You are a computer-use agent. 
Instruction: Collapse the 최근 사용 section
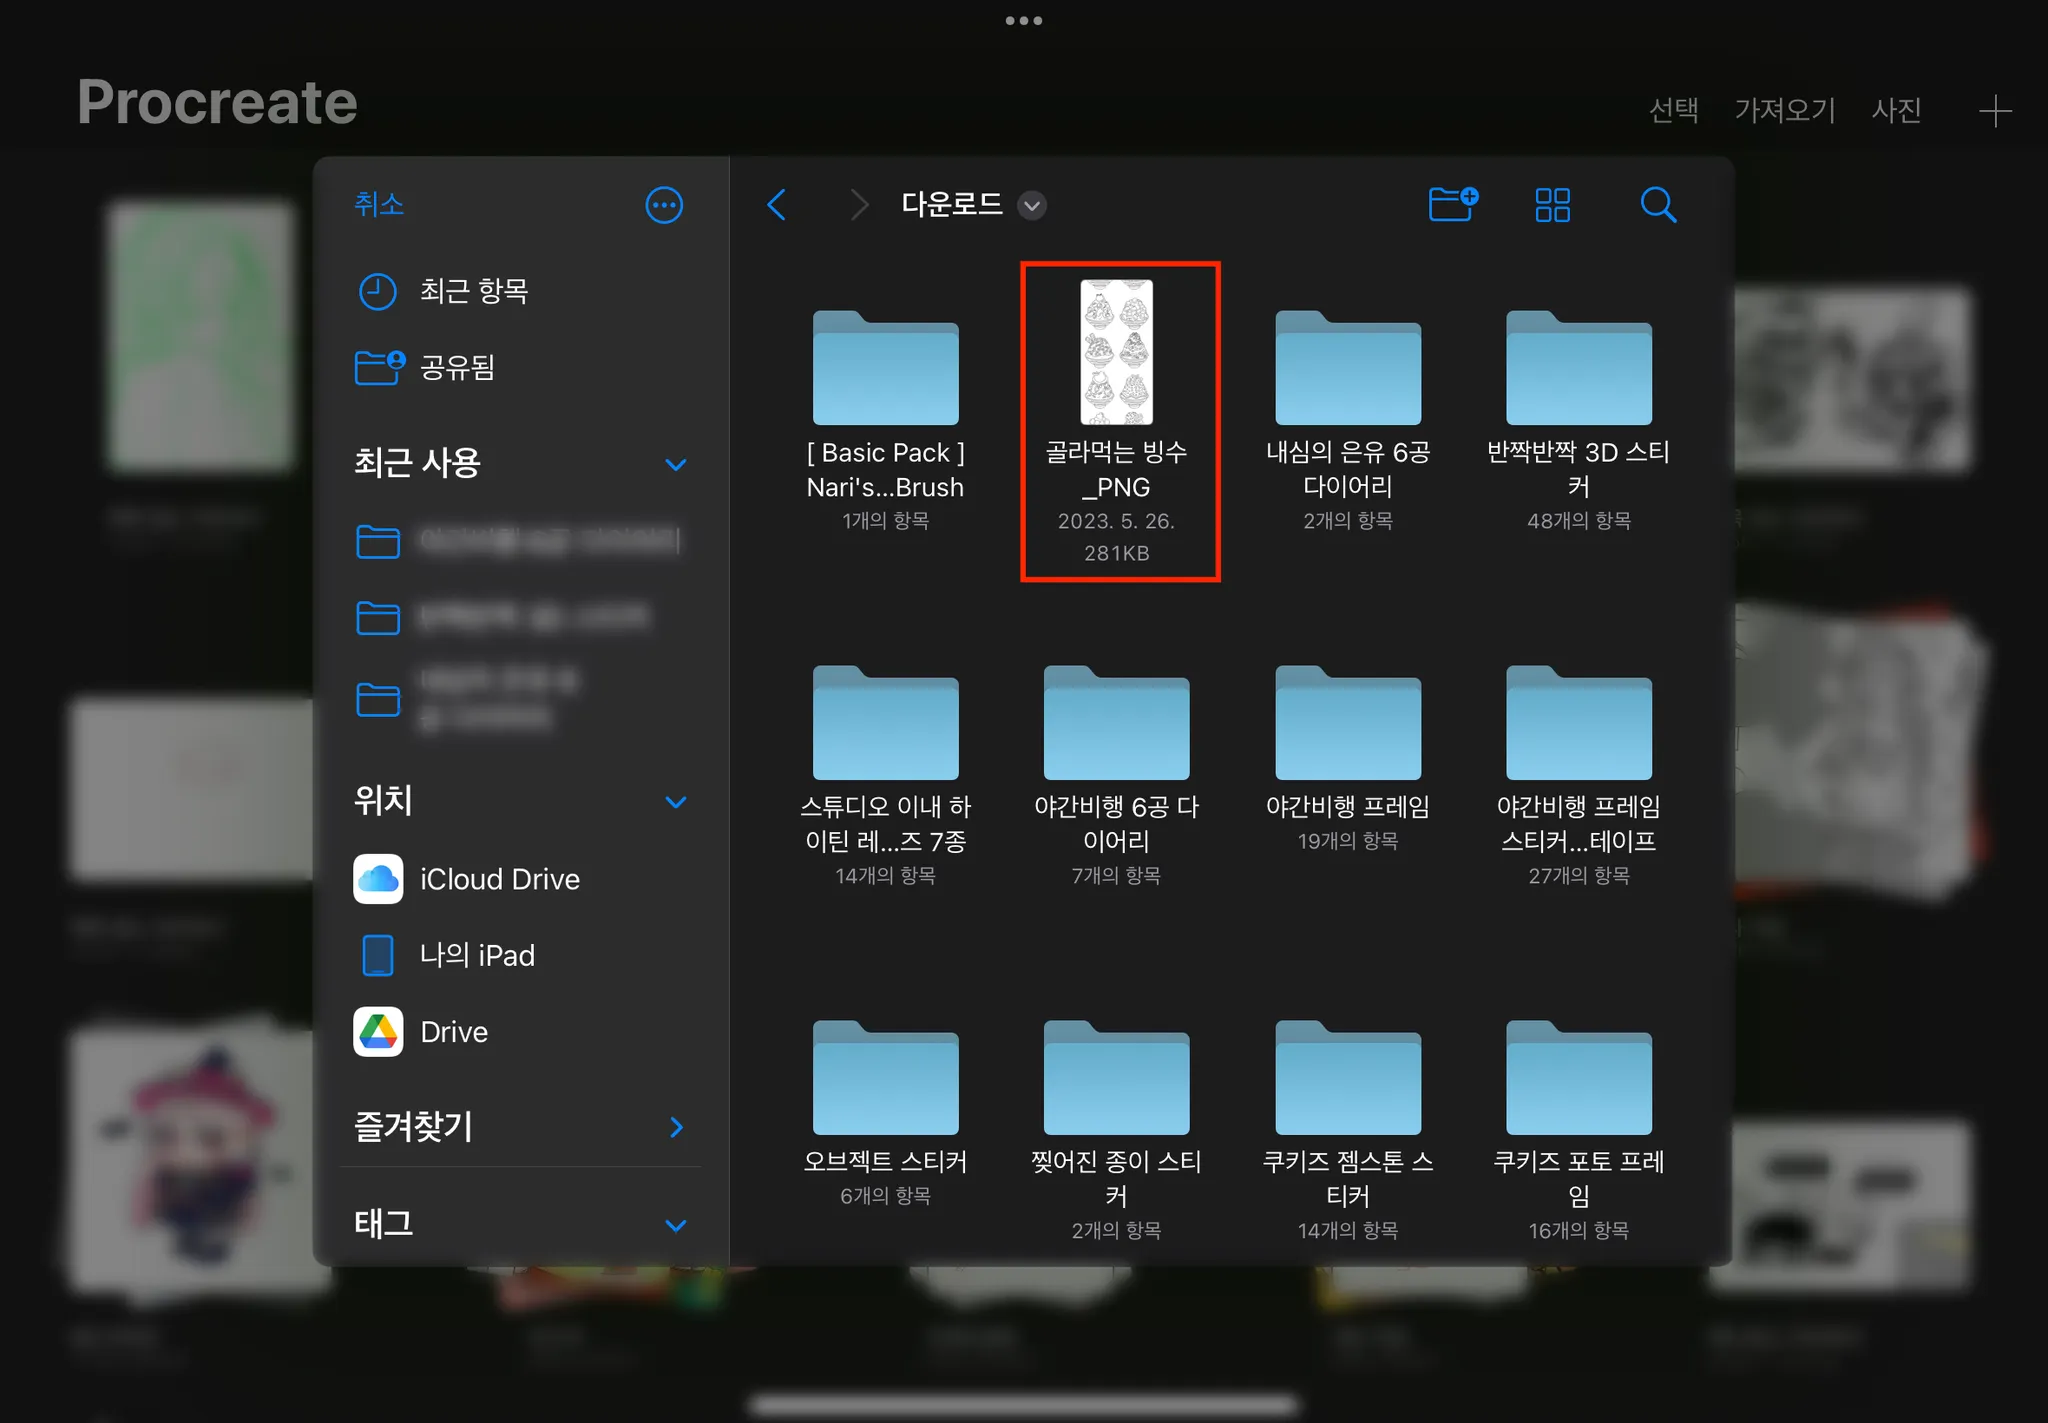point(676,464)
